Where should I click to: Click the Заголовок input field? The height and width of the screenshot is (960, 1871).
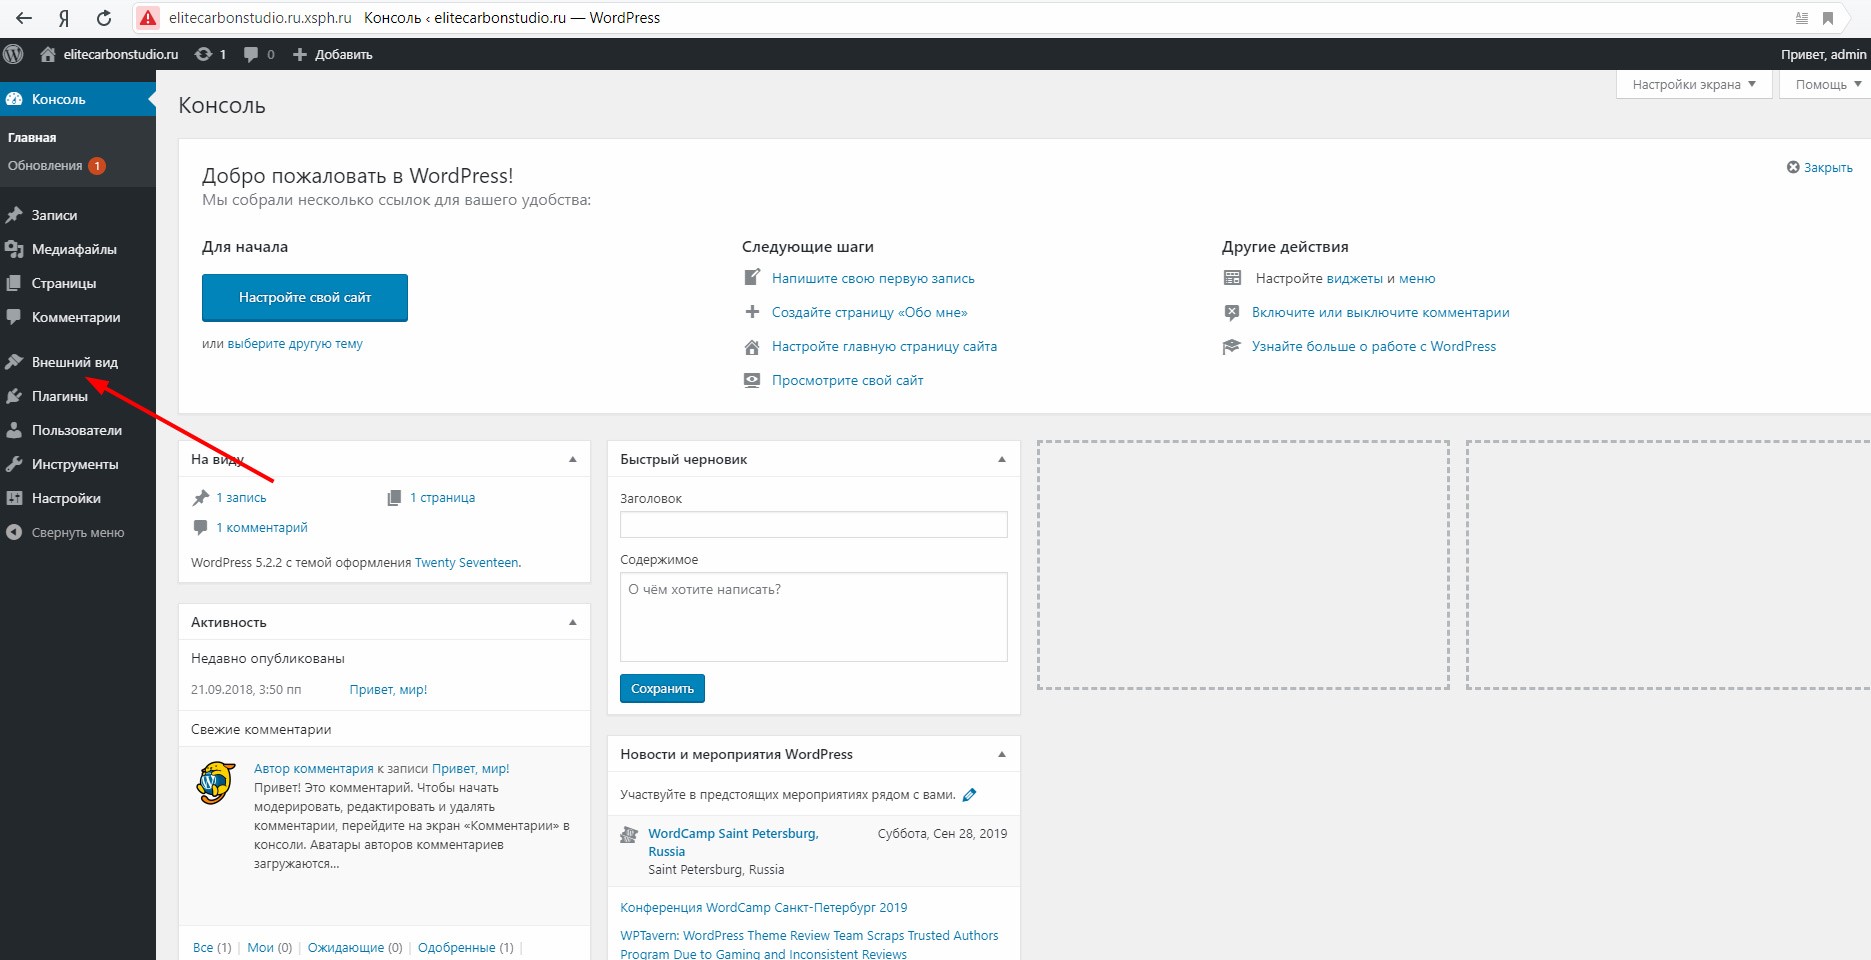tap(813, 525)
